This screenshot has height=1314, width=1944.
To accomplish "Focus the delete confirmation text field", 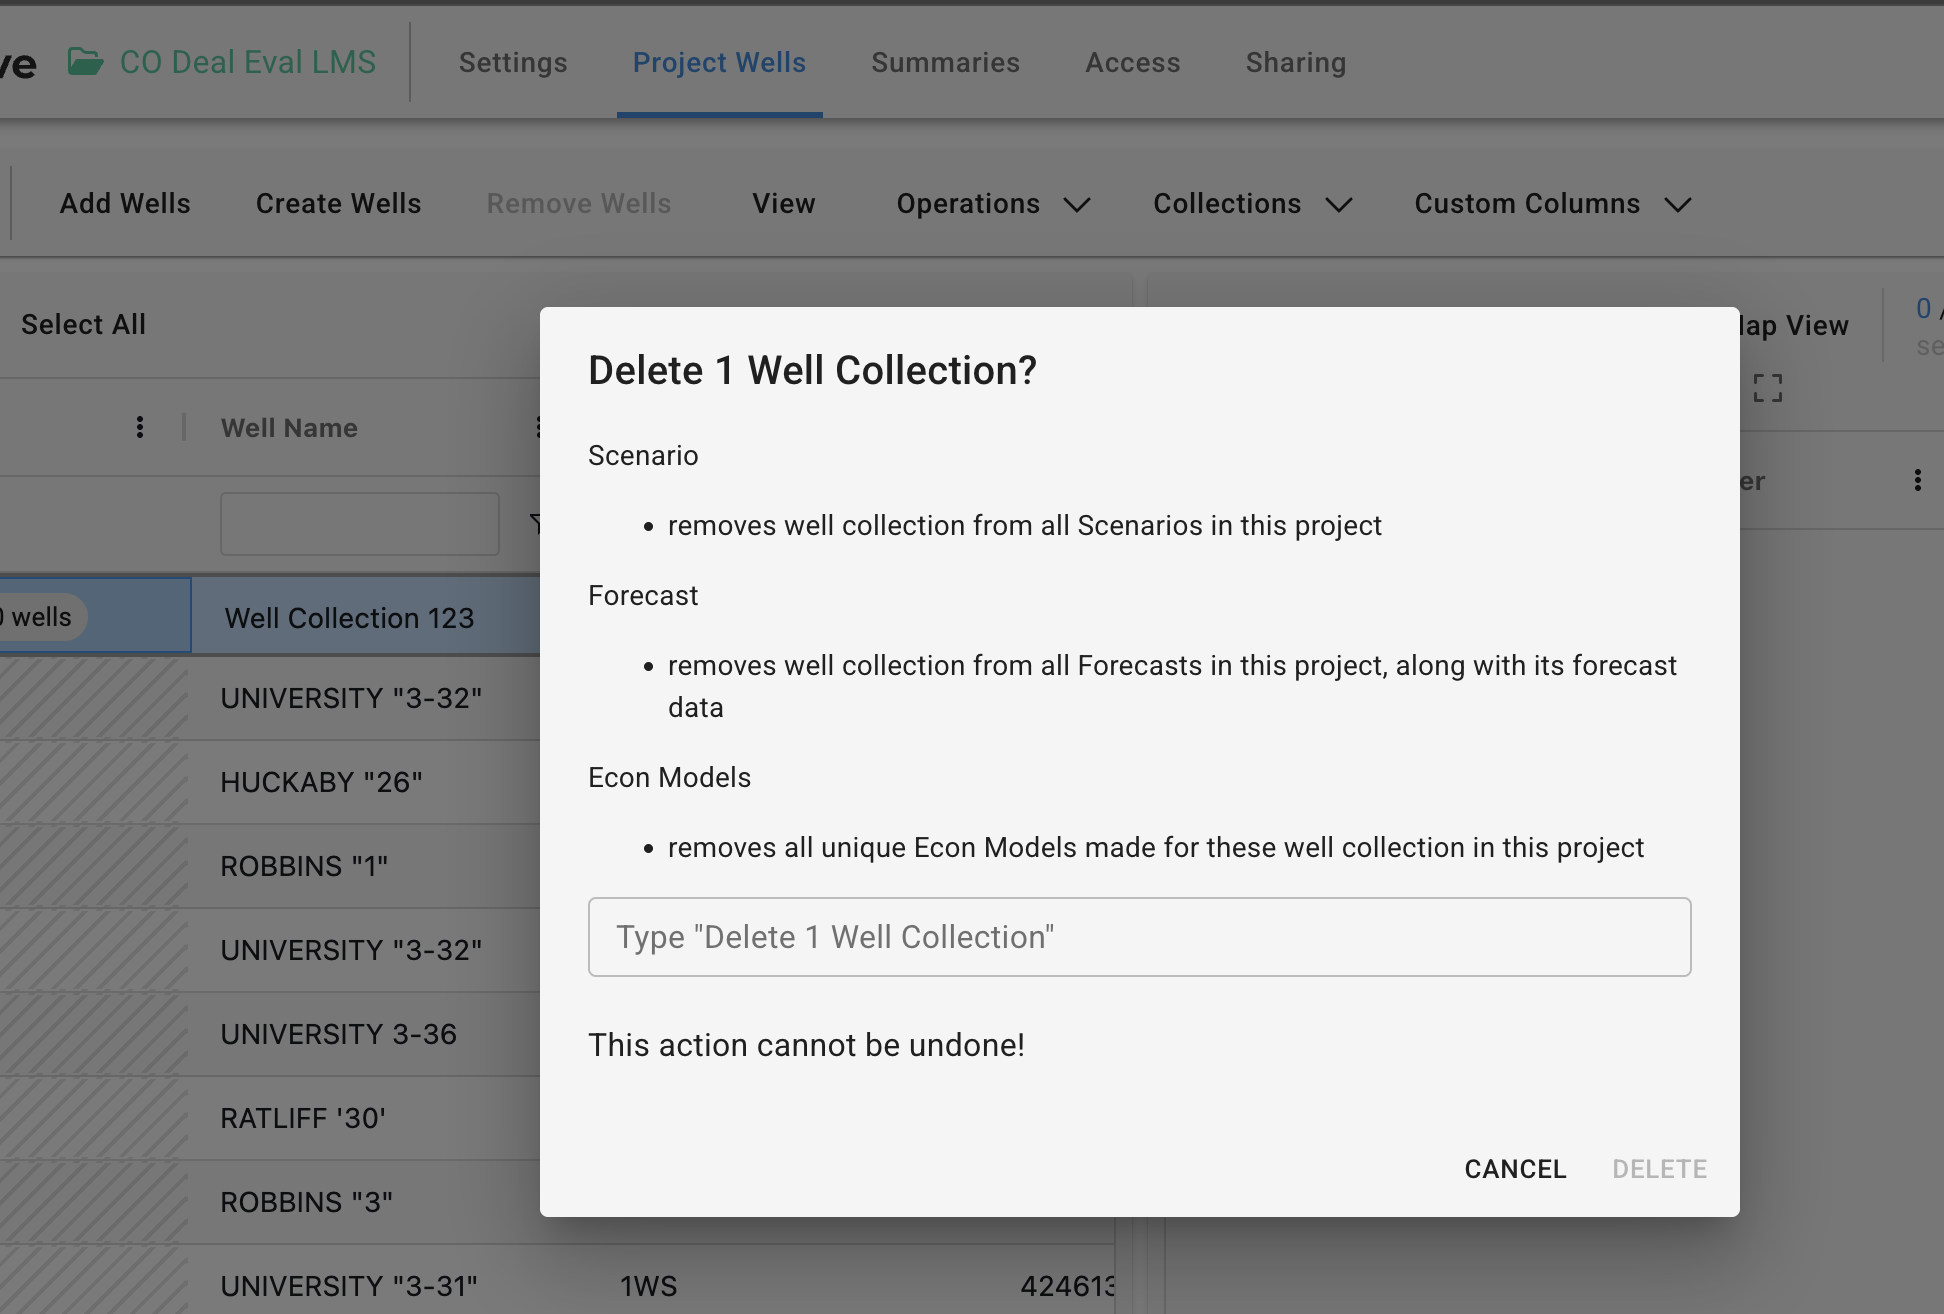I will pyautogui.click(x=1139, y=937).
